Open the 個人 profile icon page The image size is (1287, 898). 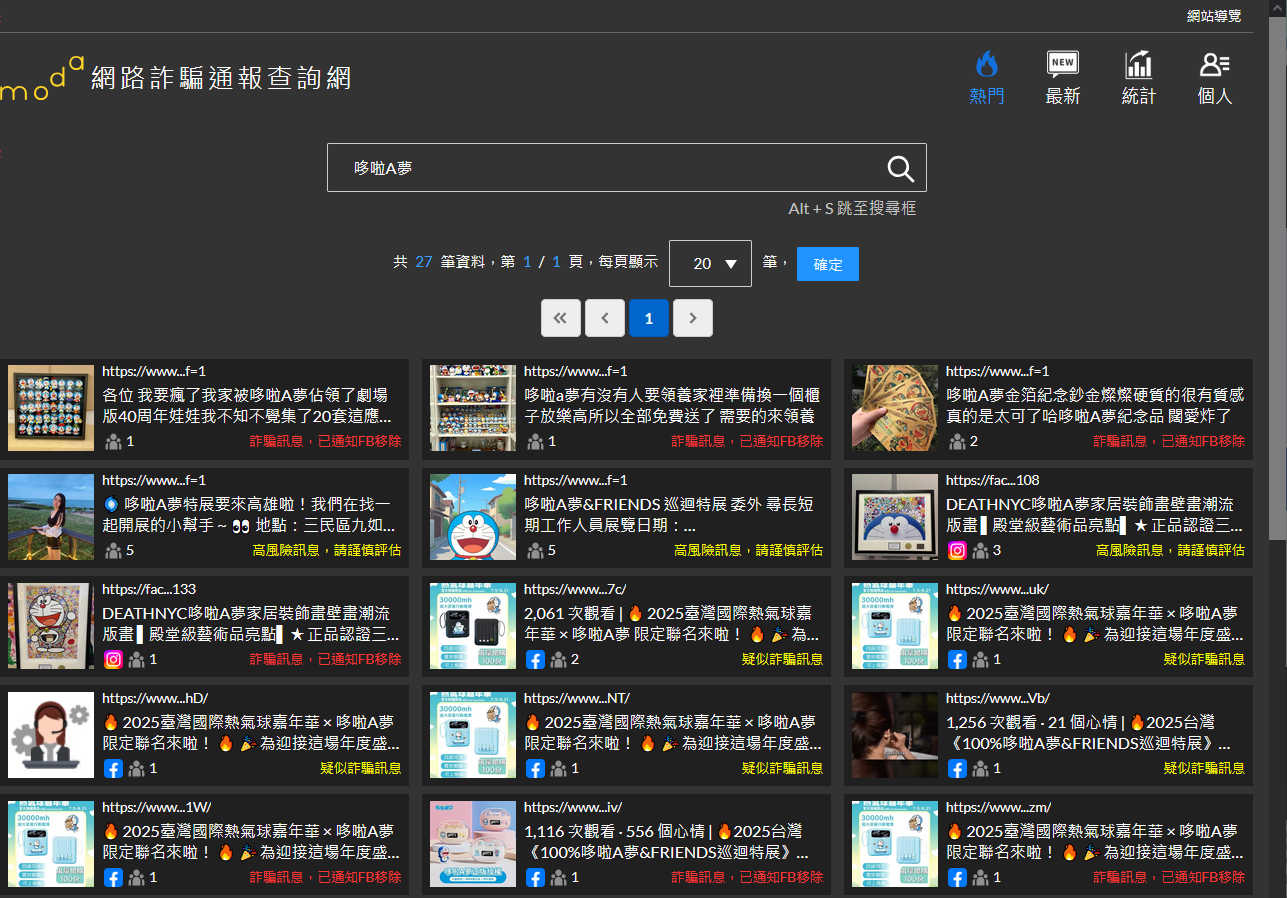1214,78
